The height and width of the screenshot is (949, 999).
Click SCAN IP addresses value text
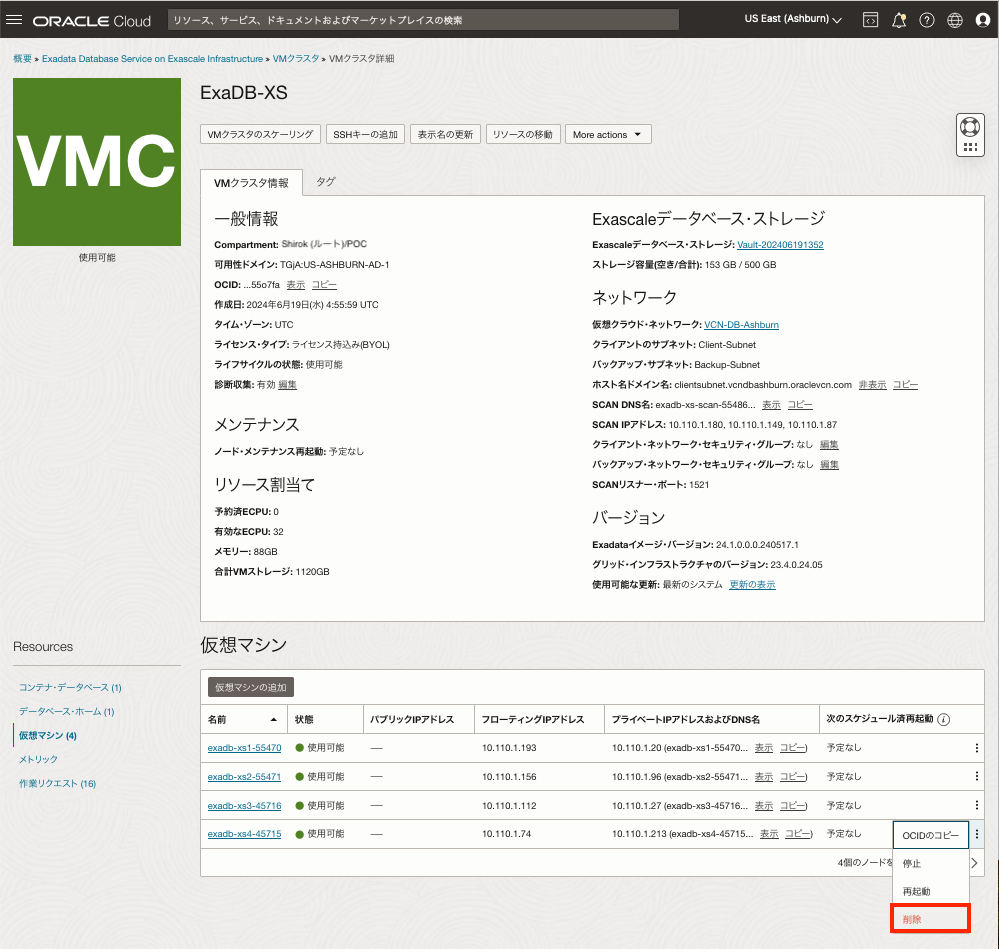tap(752, 425)
